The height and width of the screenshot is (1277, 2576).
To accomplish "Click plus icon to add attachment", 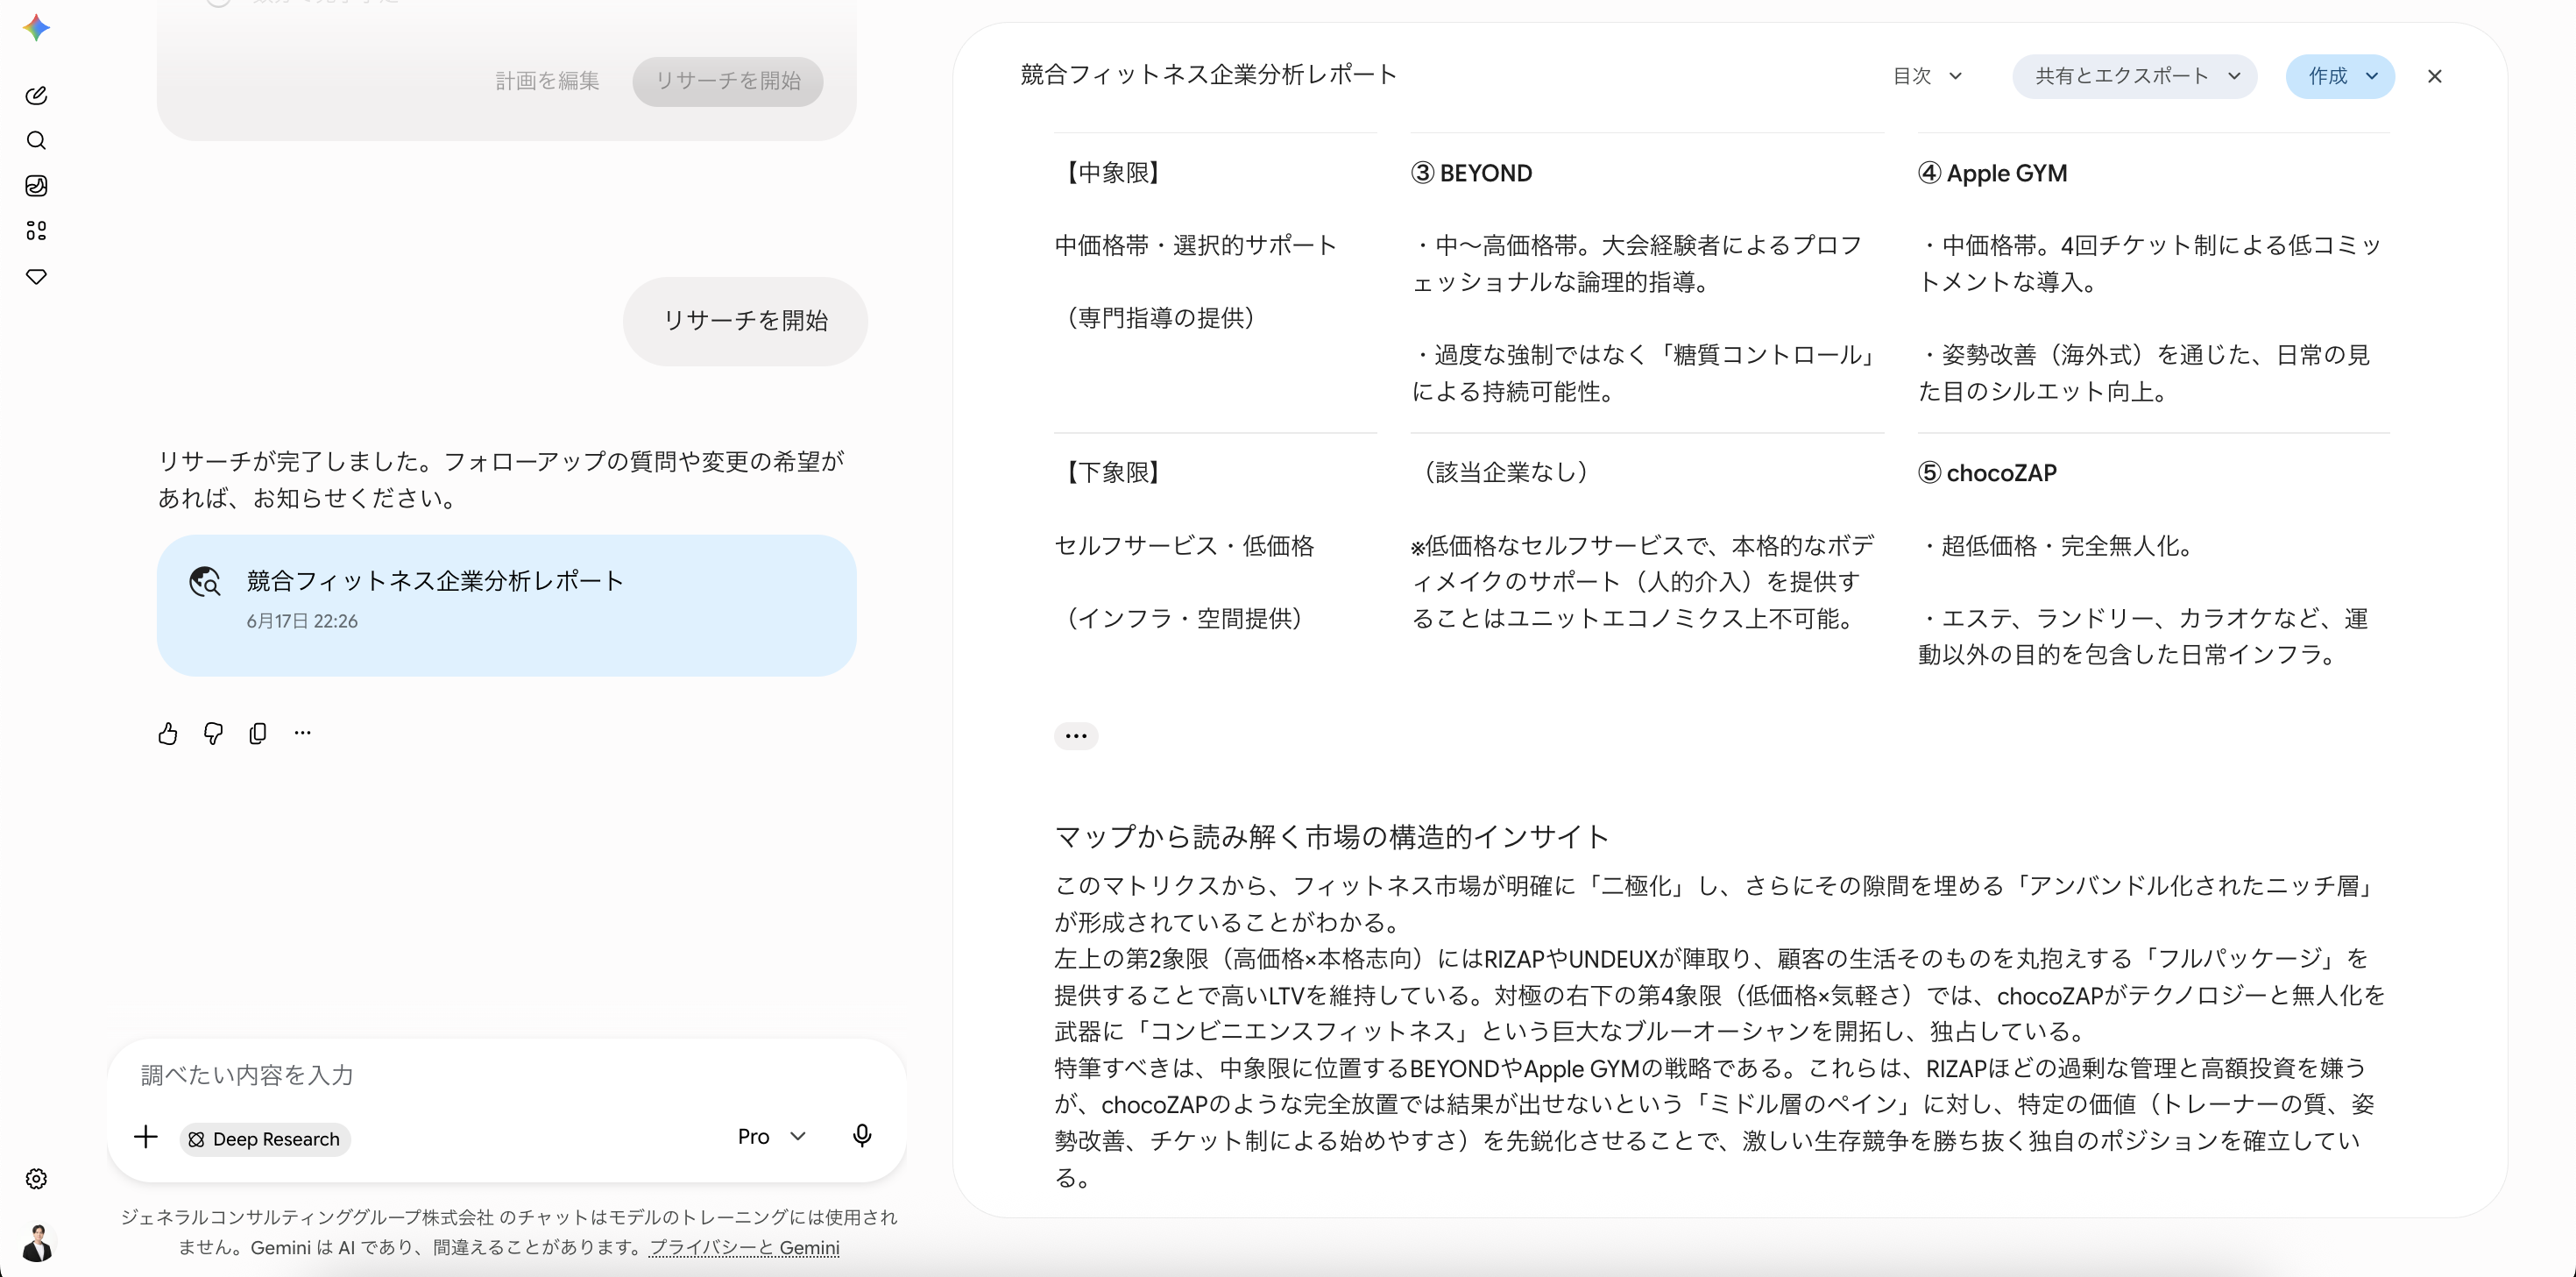I will pos(146,1137).
